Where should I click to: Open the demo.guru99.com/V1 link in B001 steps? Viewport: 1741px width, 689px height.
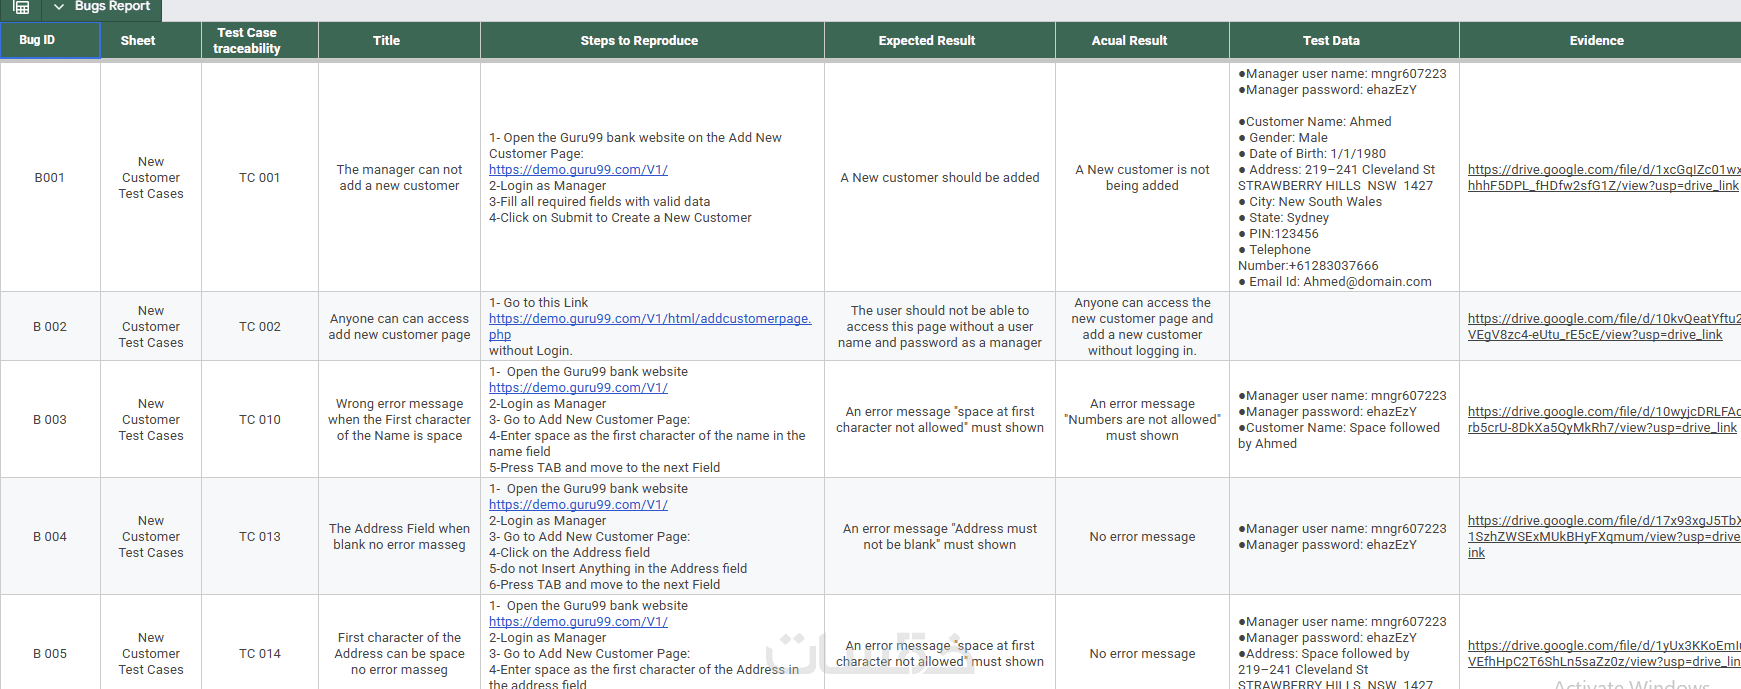tap(578, 170)
